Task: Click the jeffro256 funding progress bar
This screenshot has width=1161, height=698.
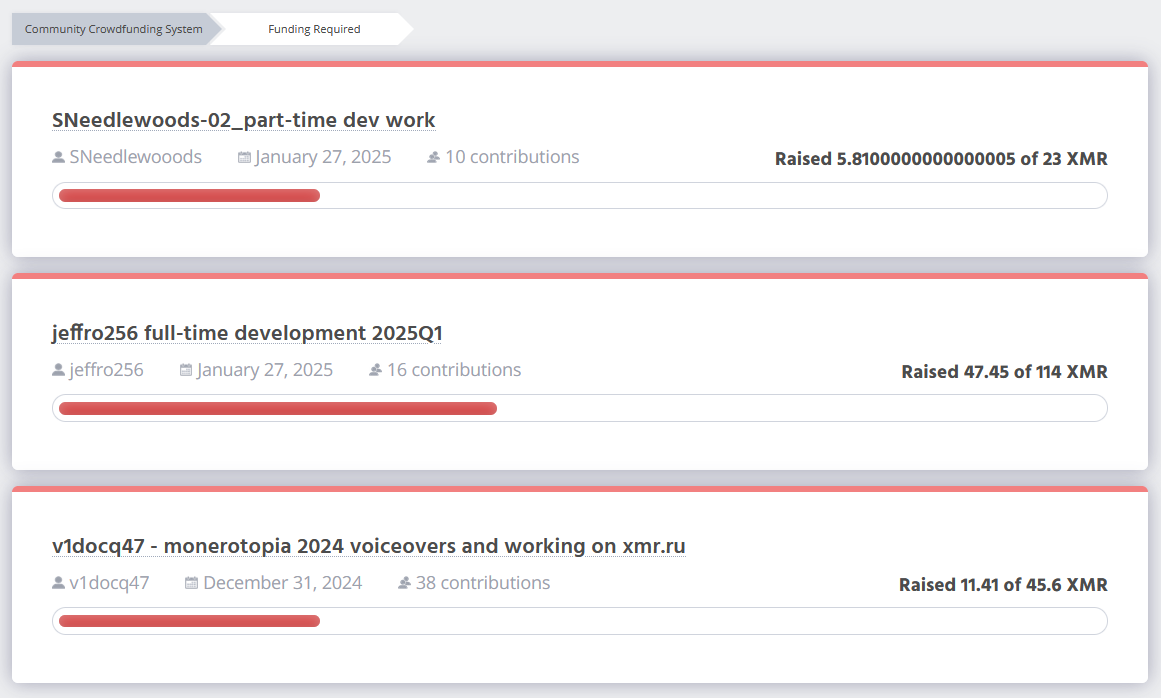Action: pyautogui.click(x=580, y=409)
